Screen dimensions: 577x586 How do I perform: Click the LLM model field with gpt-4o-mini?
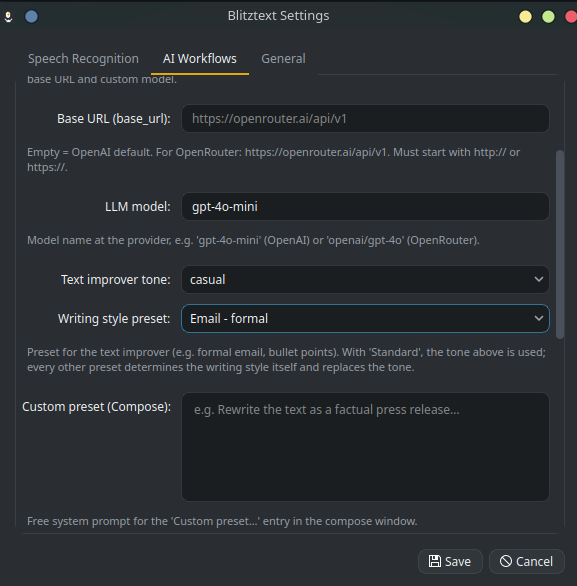click(x=365, y=207)
